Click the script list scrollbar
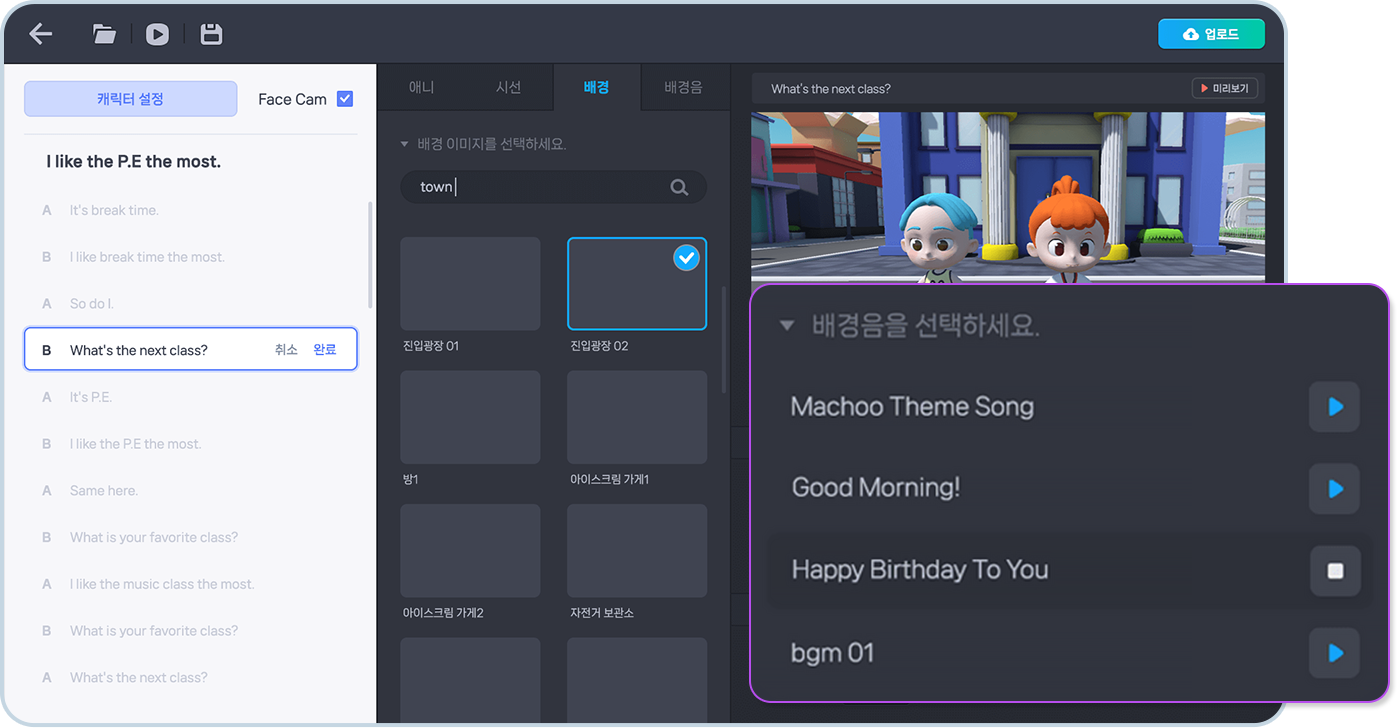 pyautogui.click(x=371, y=255)
